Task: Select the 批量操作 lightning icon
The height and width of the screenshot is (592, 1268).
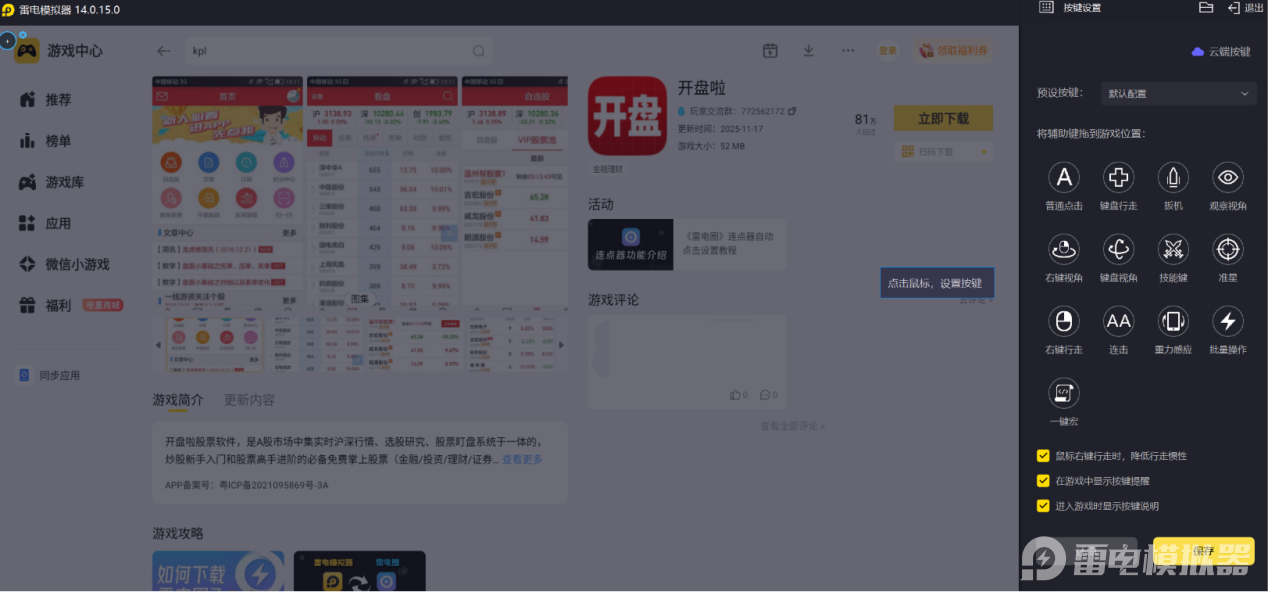Action: coord(1228,321)
